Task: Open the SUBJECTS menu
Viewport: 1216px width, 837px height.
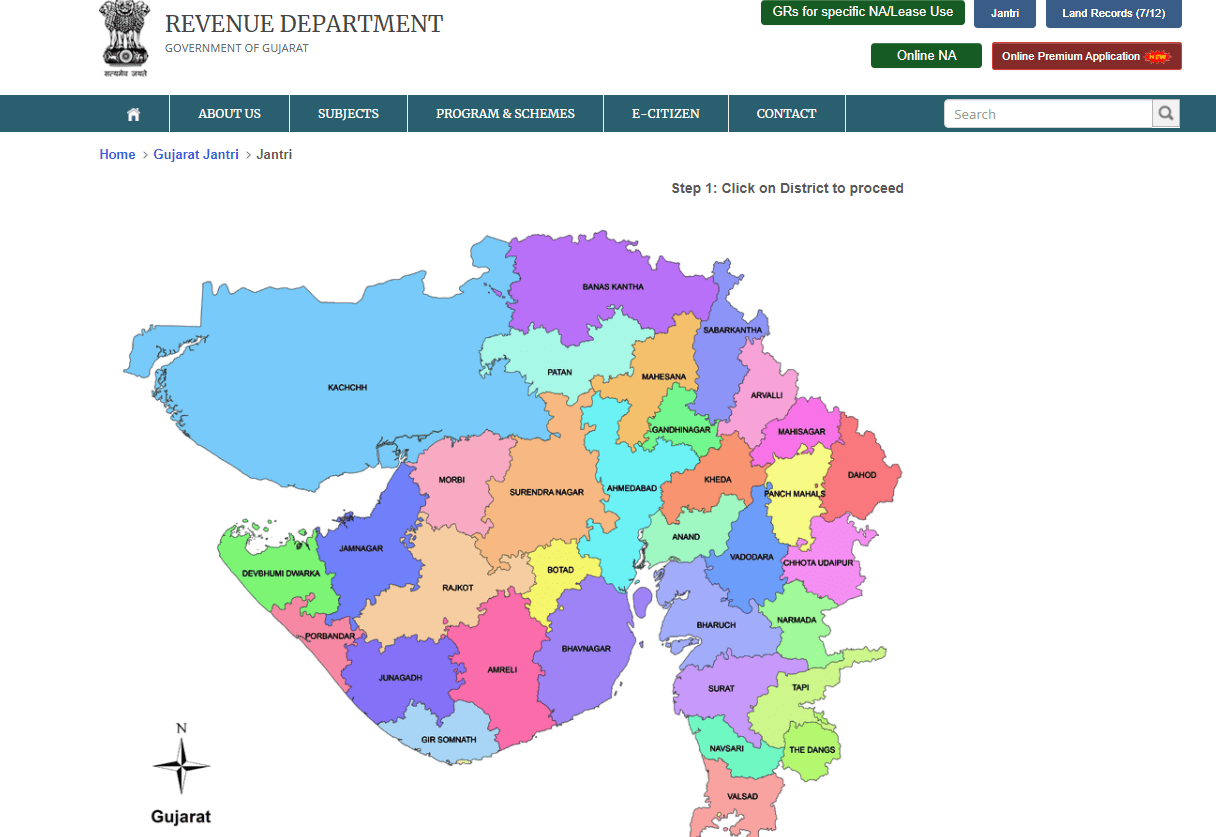Action: pos(347,113)
